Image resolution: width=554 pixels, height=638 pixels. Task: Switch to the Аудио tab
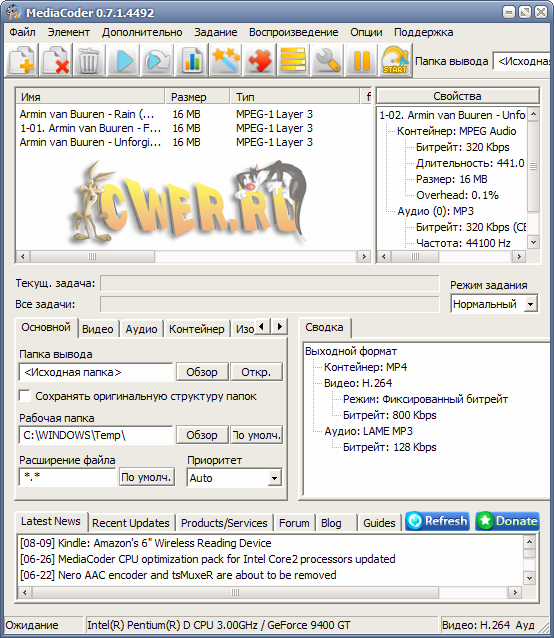pos(141,329)
